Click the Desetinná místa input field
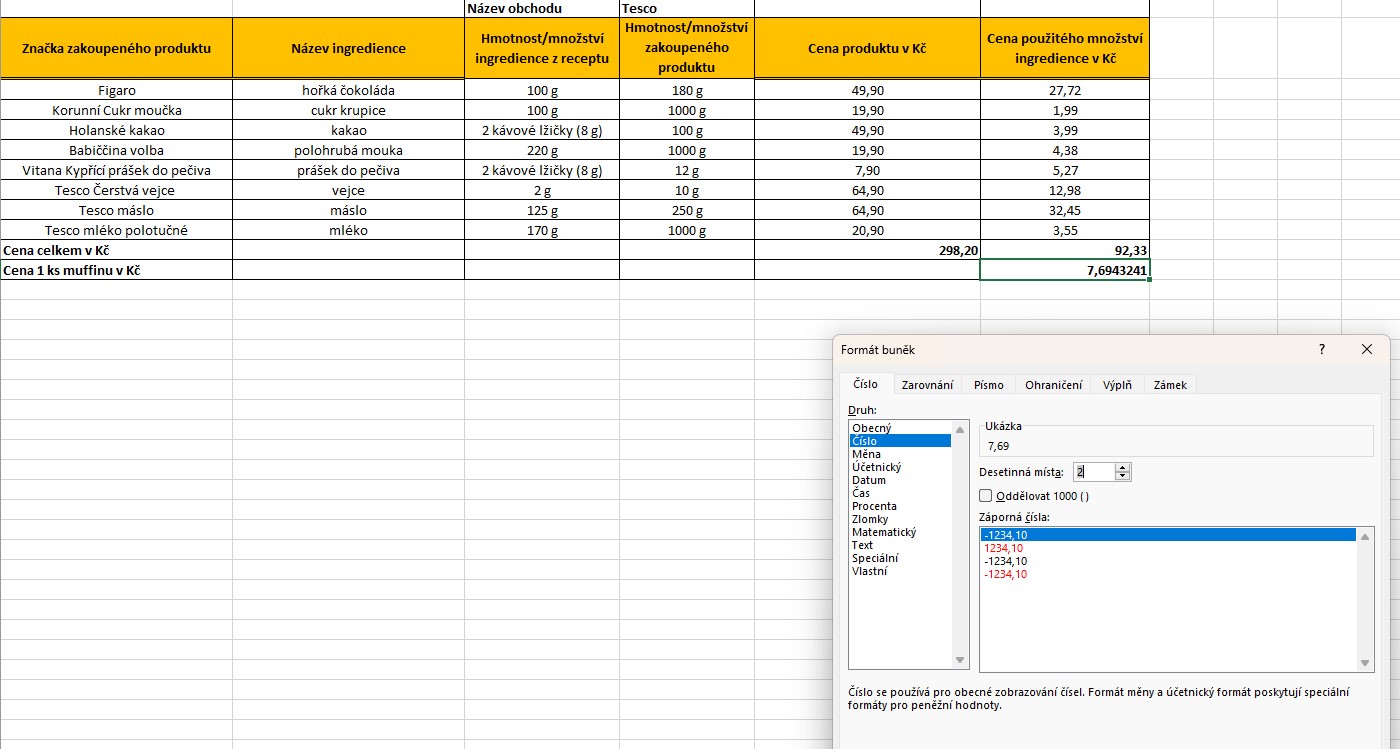This screenshot has height=749, width=1400. 1092,472
